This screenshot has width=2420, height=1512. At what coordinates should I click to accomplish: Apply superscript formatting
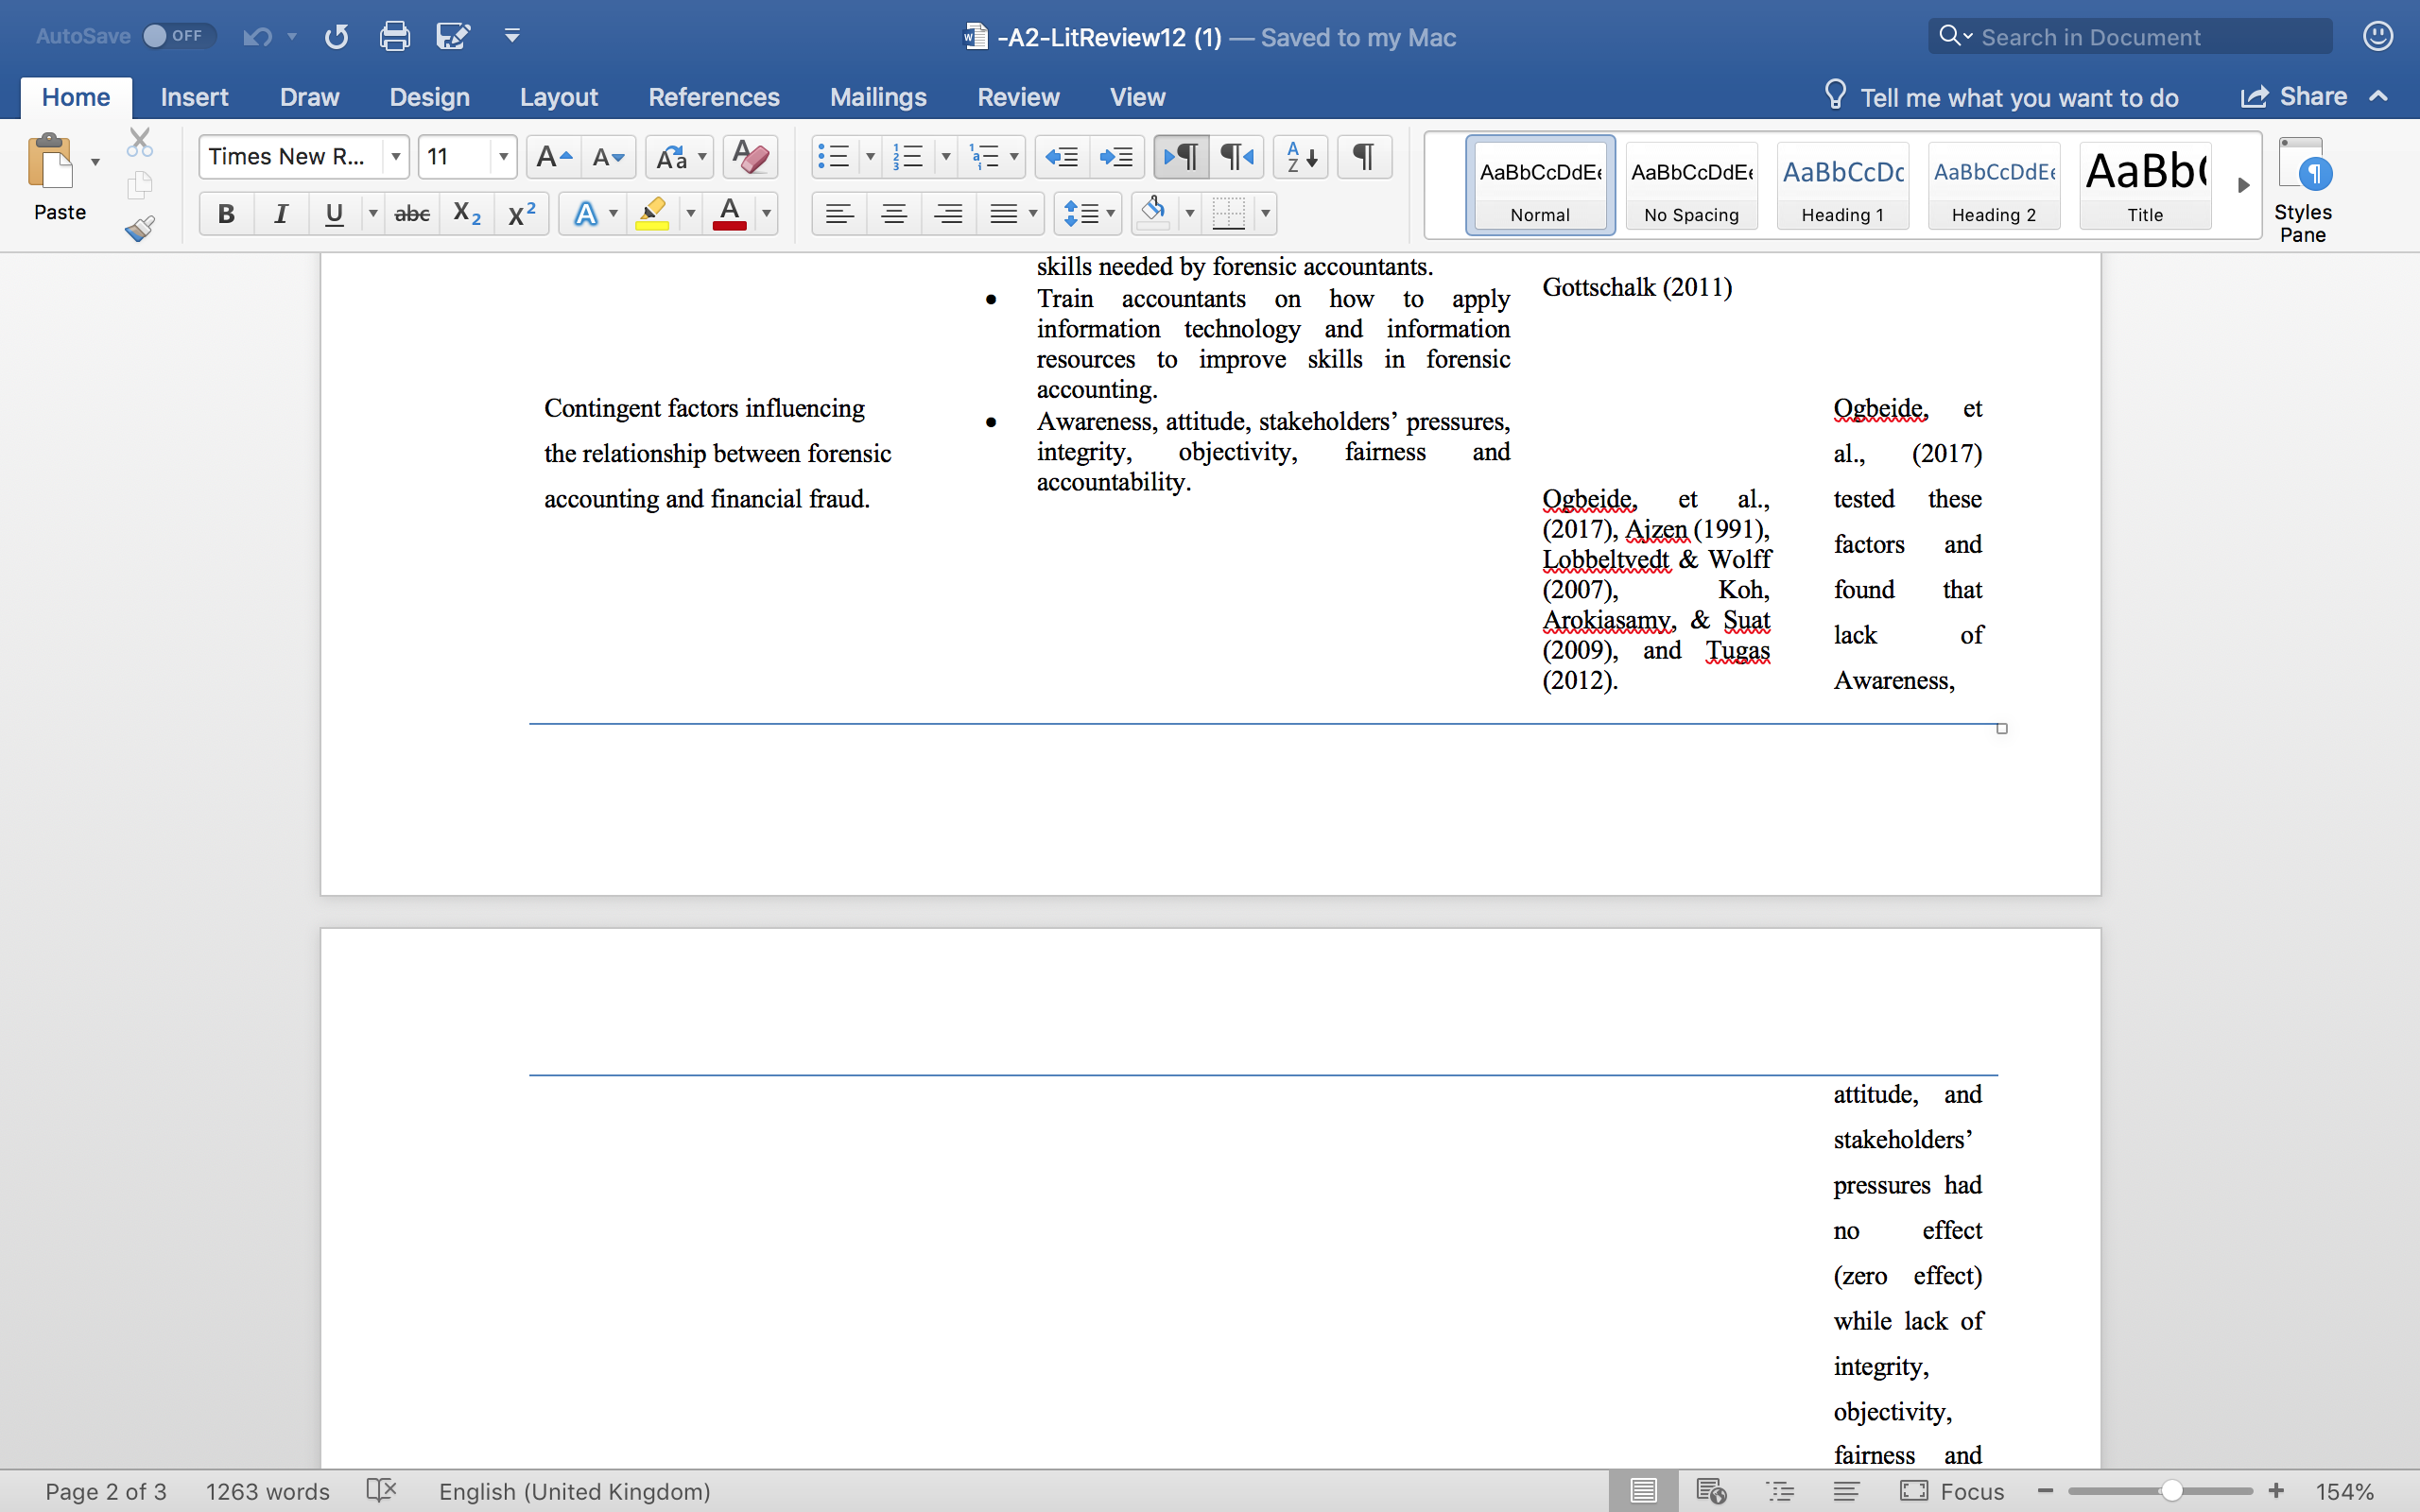click(522, 213)
